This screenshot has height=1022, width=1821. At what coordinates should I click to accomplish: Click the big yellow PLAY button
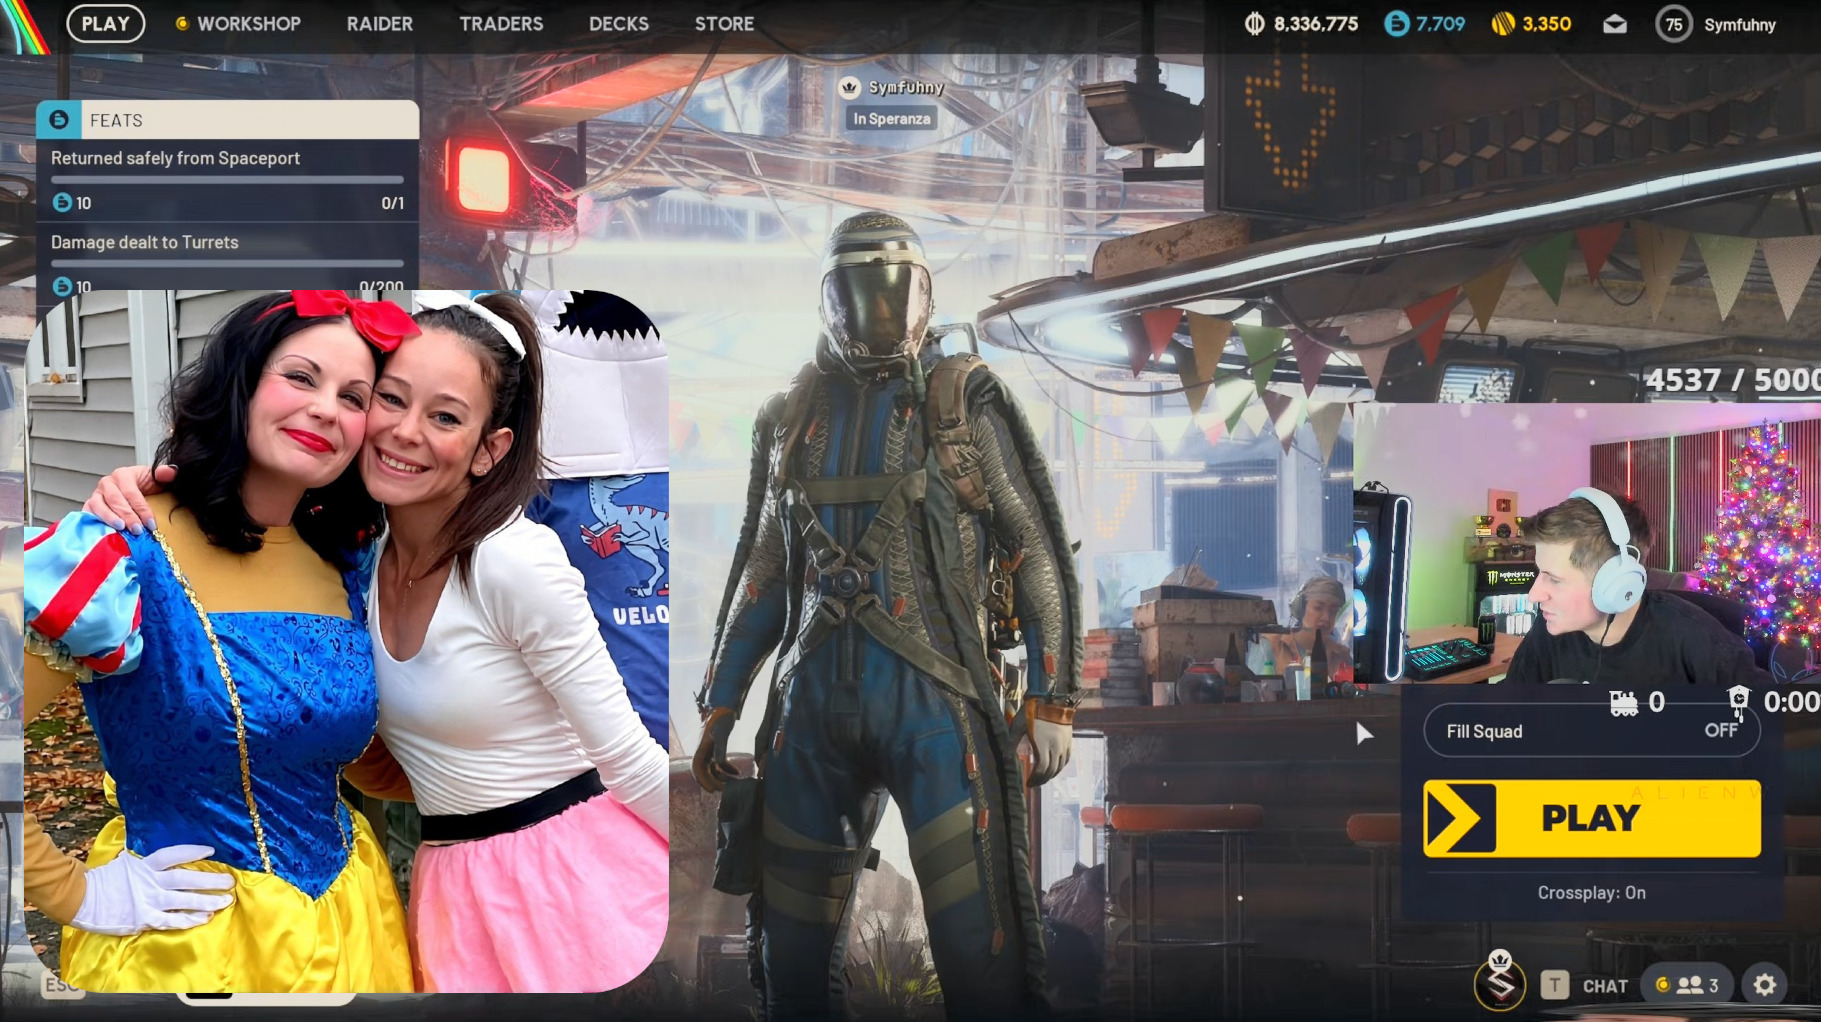point(1592,818)
